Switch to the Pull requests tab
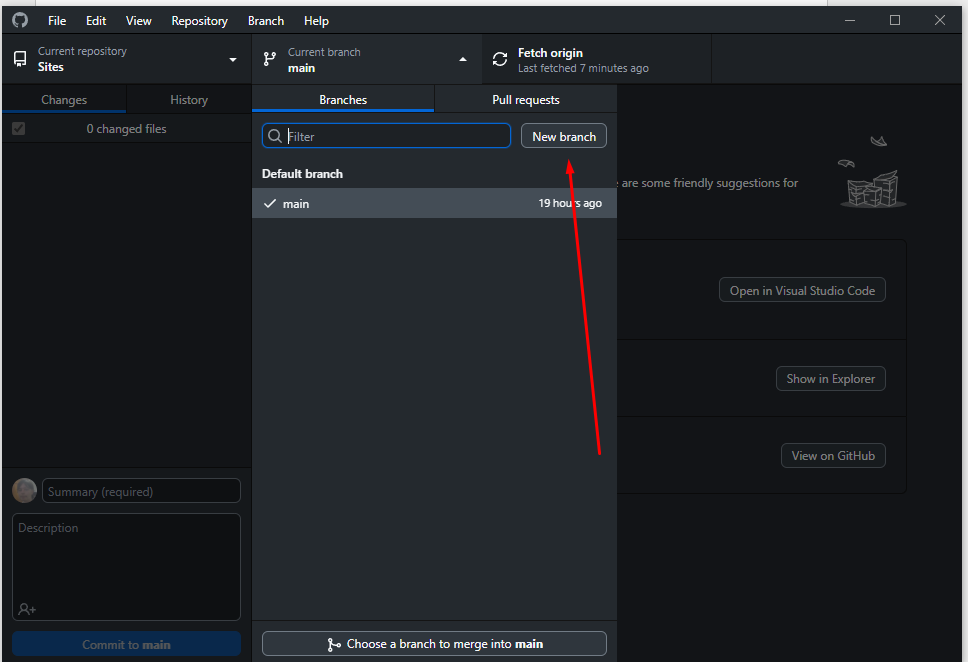The width and height of the screenshot is (968, 662). pyautogui.click(x=526, y=99)
